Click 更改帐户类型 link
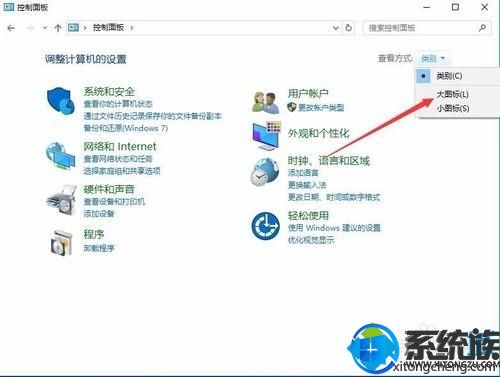Screen dimensions: 500x377 [321, 107]
